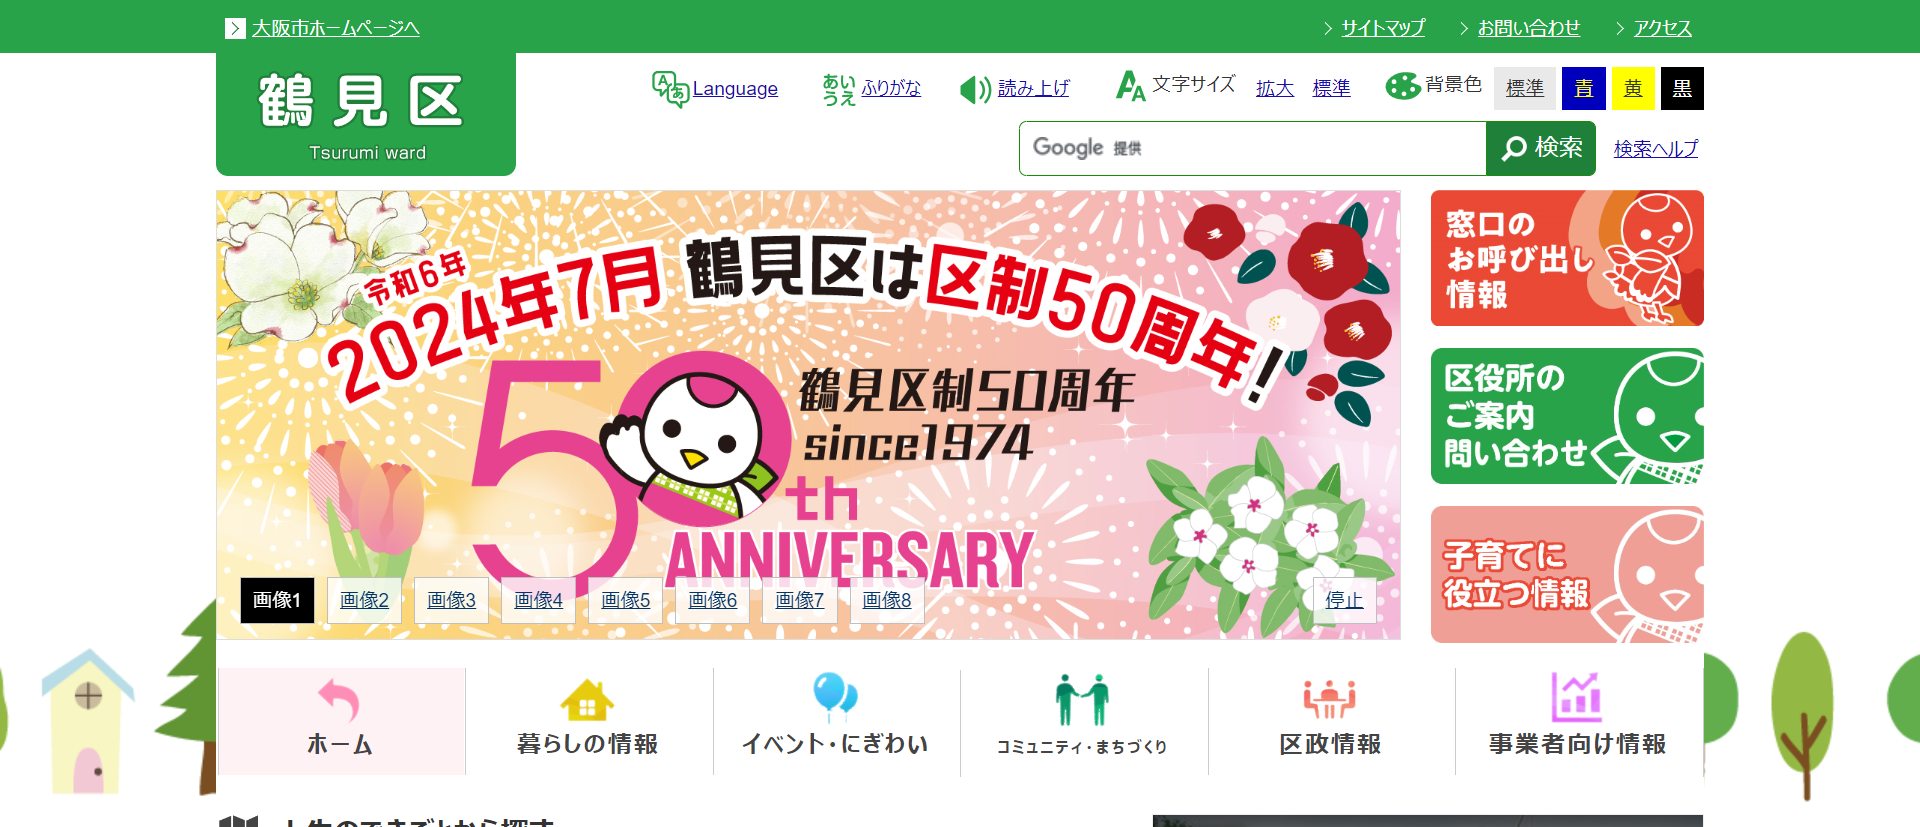Viewport: 1920px width, 827px height.
Task: Click the home return arrow icon
Action: (x=339, y=700)
